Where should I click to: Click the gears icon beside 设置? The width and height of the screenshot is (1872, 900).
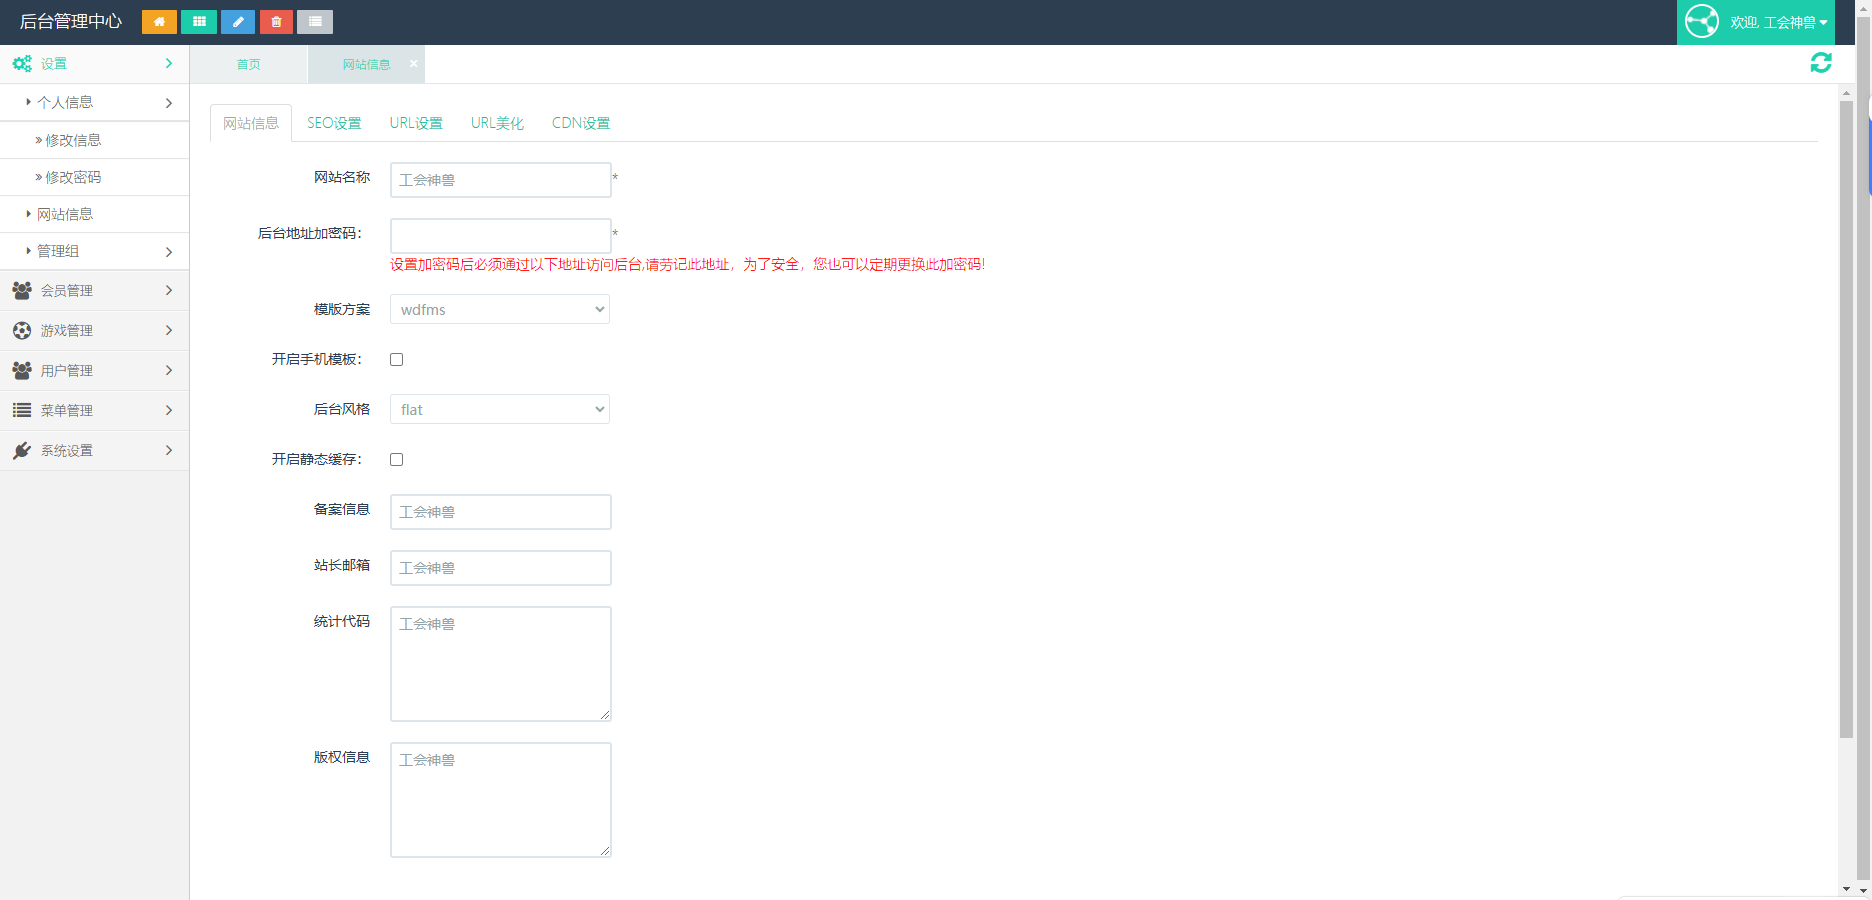[22, 64]
